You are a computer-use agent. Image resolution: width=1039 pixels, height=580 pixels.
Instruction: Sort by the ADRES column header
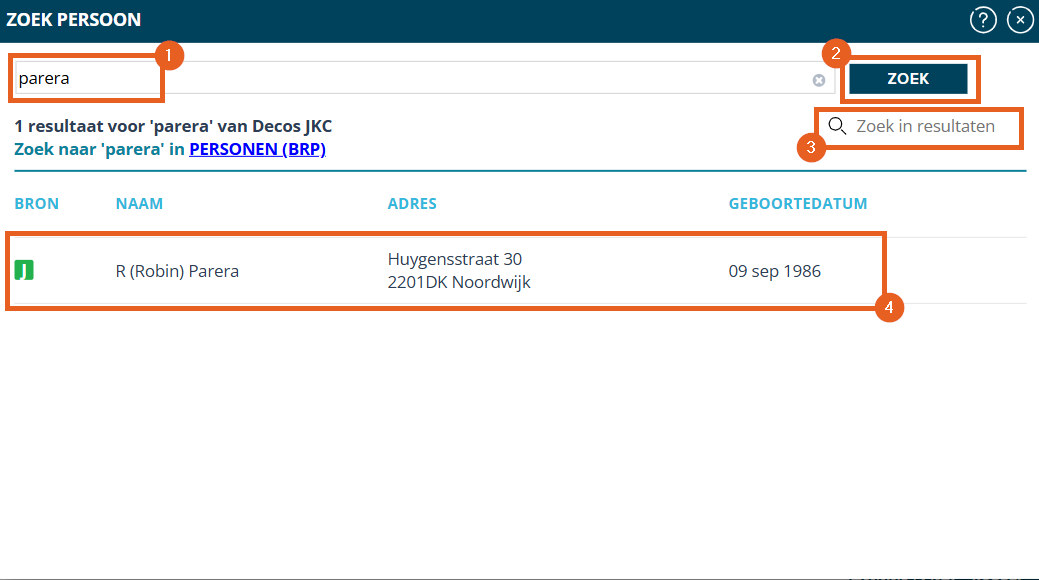click(412, 204)
